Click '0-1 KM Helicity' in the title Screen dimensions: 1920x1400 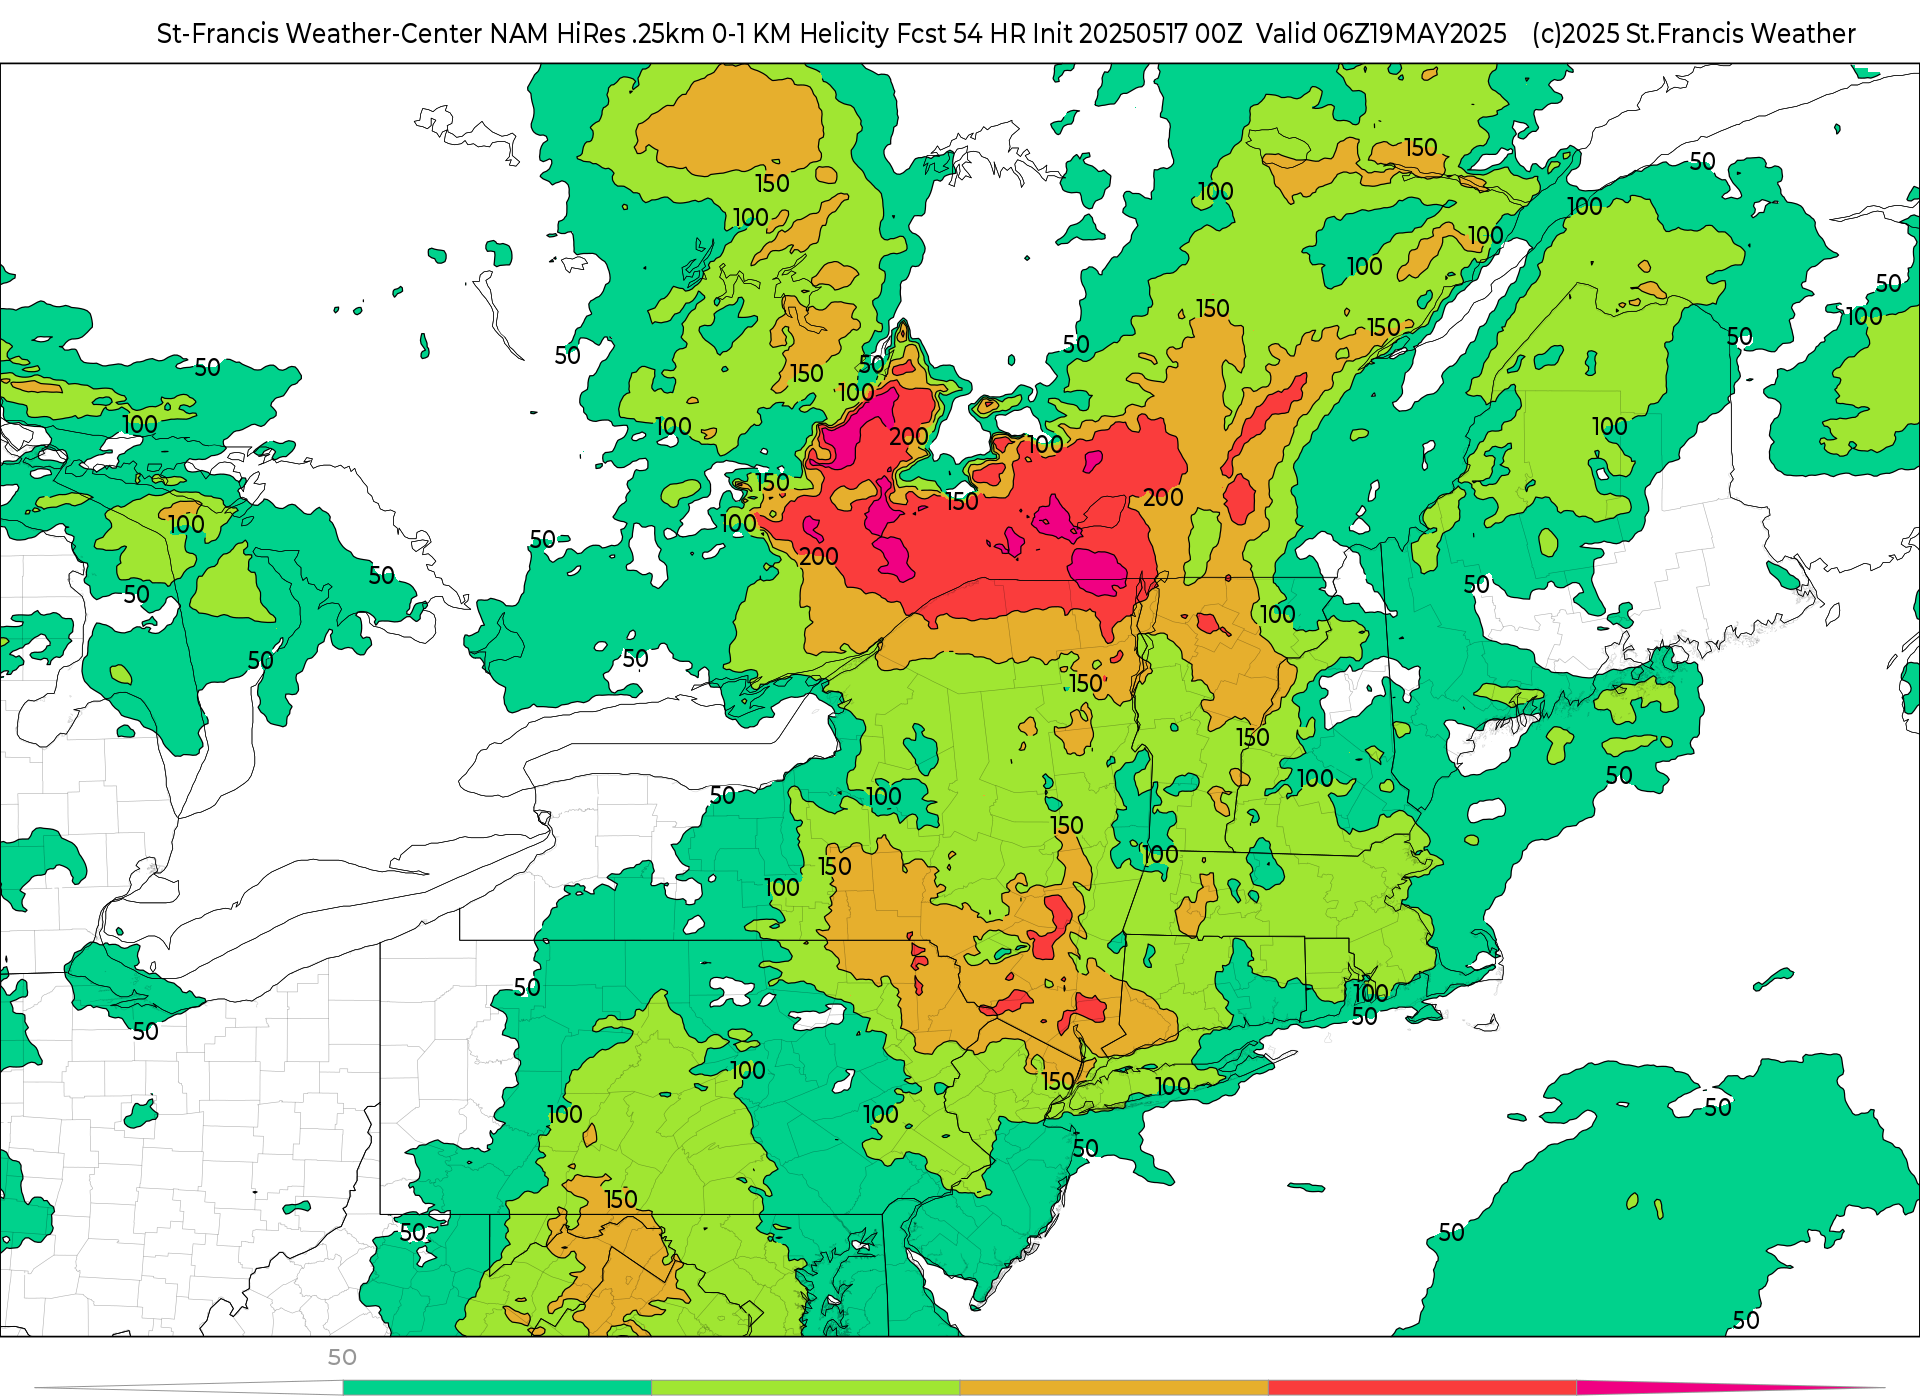click(800, 34)
